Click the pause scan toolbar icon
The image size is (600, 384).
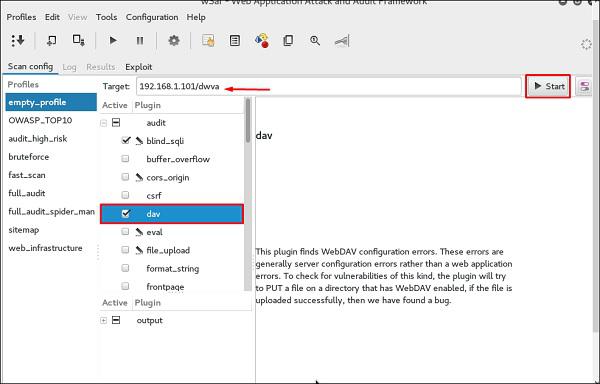tap(140, 41)
